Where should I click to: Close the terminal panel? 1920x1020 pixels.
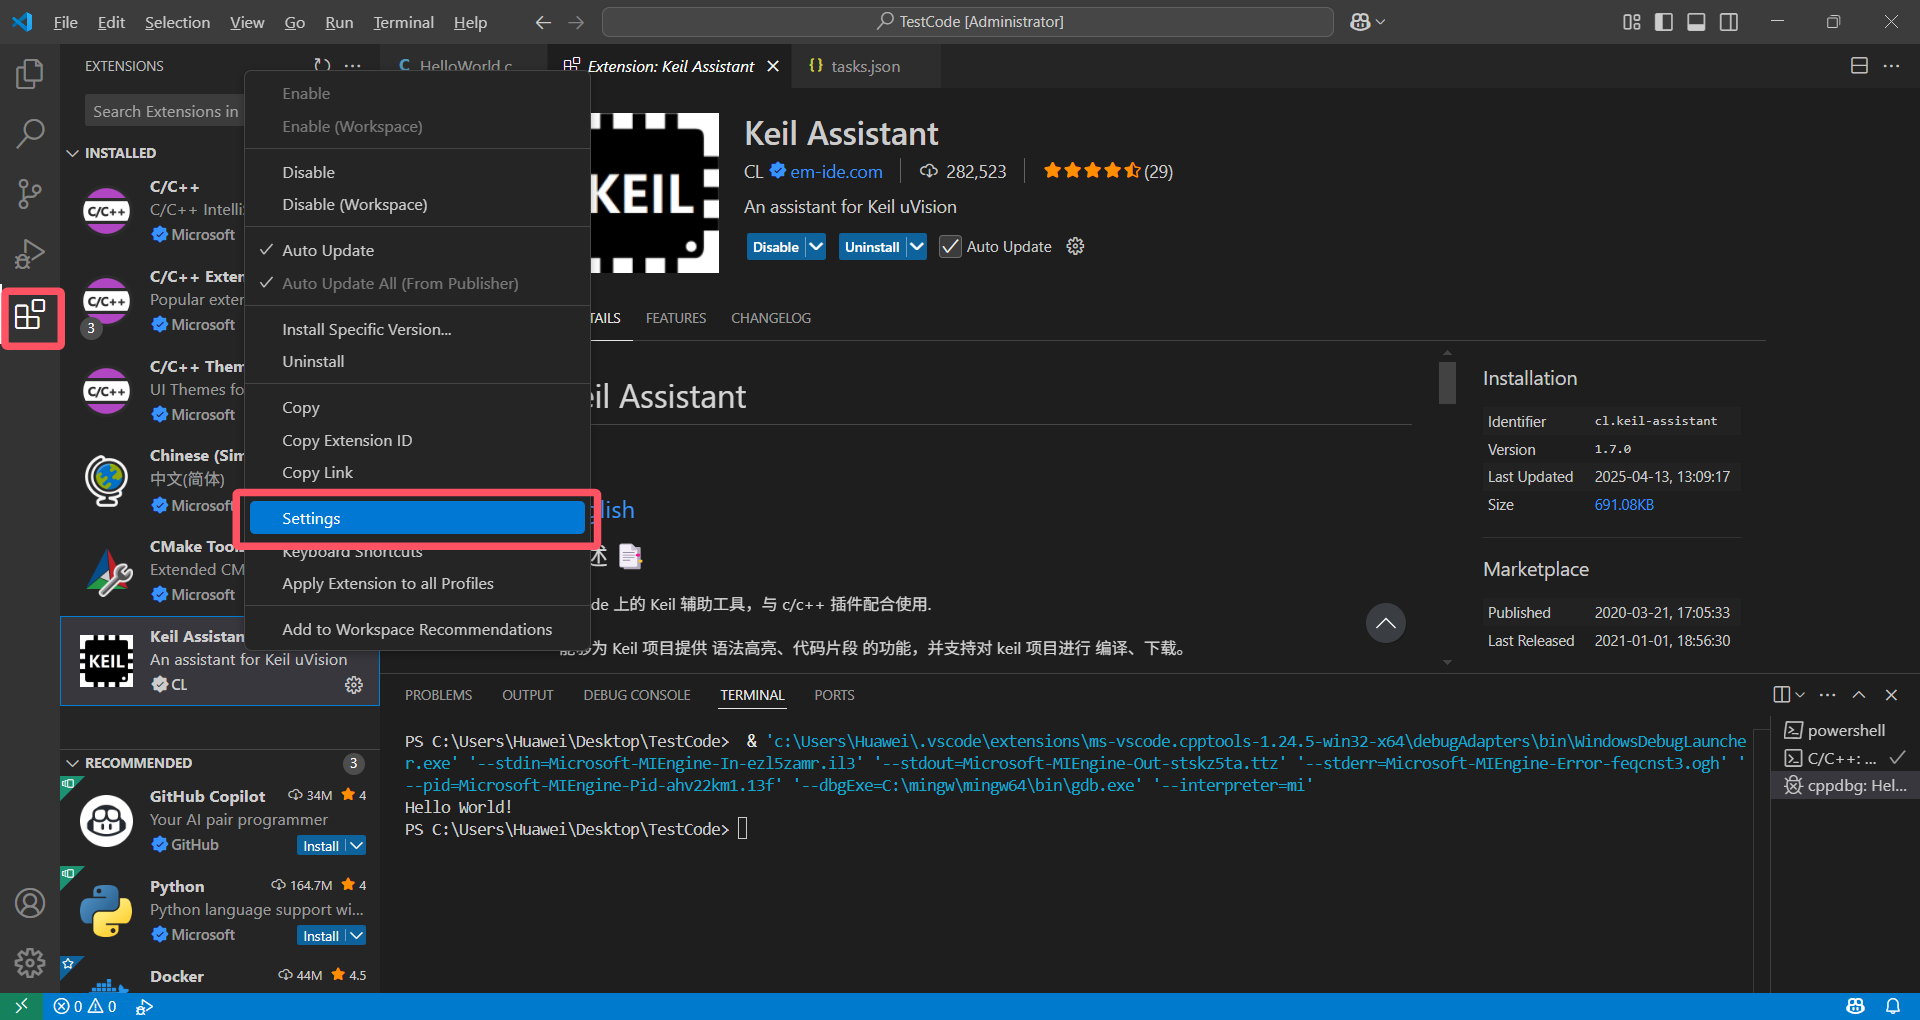(1891, 695)
